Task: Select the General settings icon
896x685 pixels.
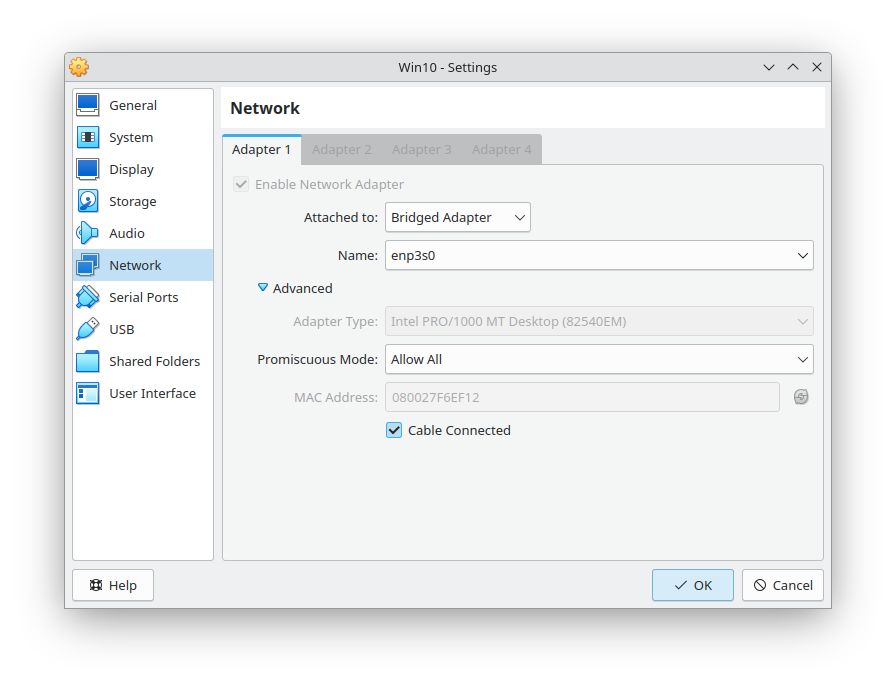Action: (88, 105)
